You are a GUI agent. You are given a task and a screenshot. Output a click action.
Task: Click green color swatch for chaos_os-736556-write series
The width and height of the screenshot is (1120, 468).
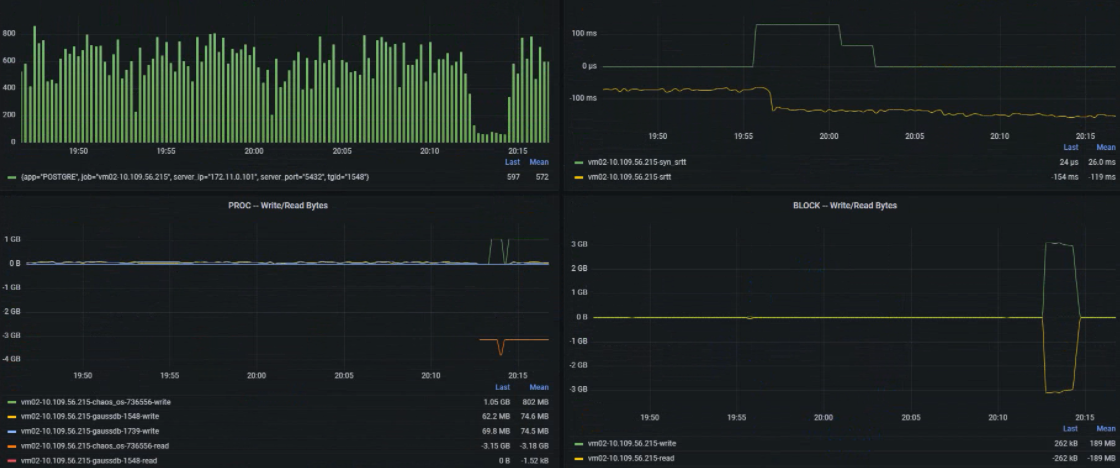tap(12, 402)
